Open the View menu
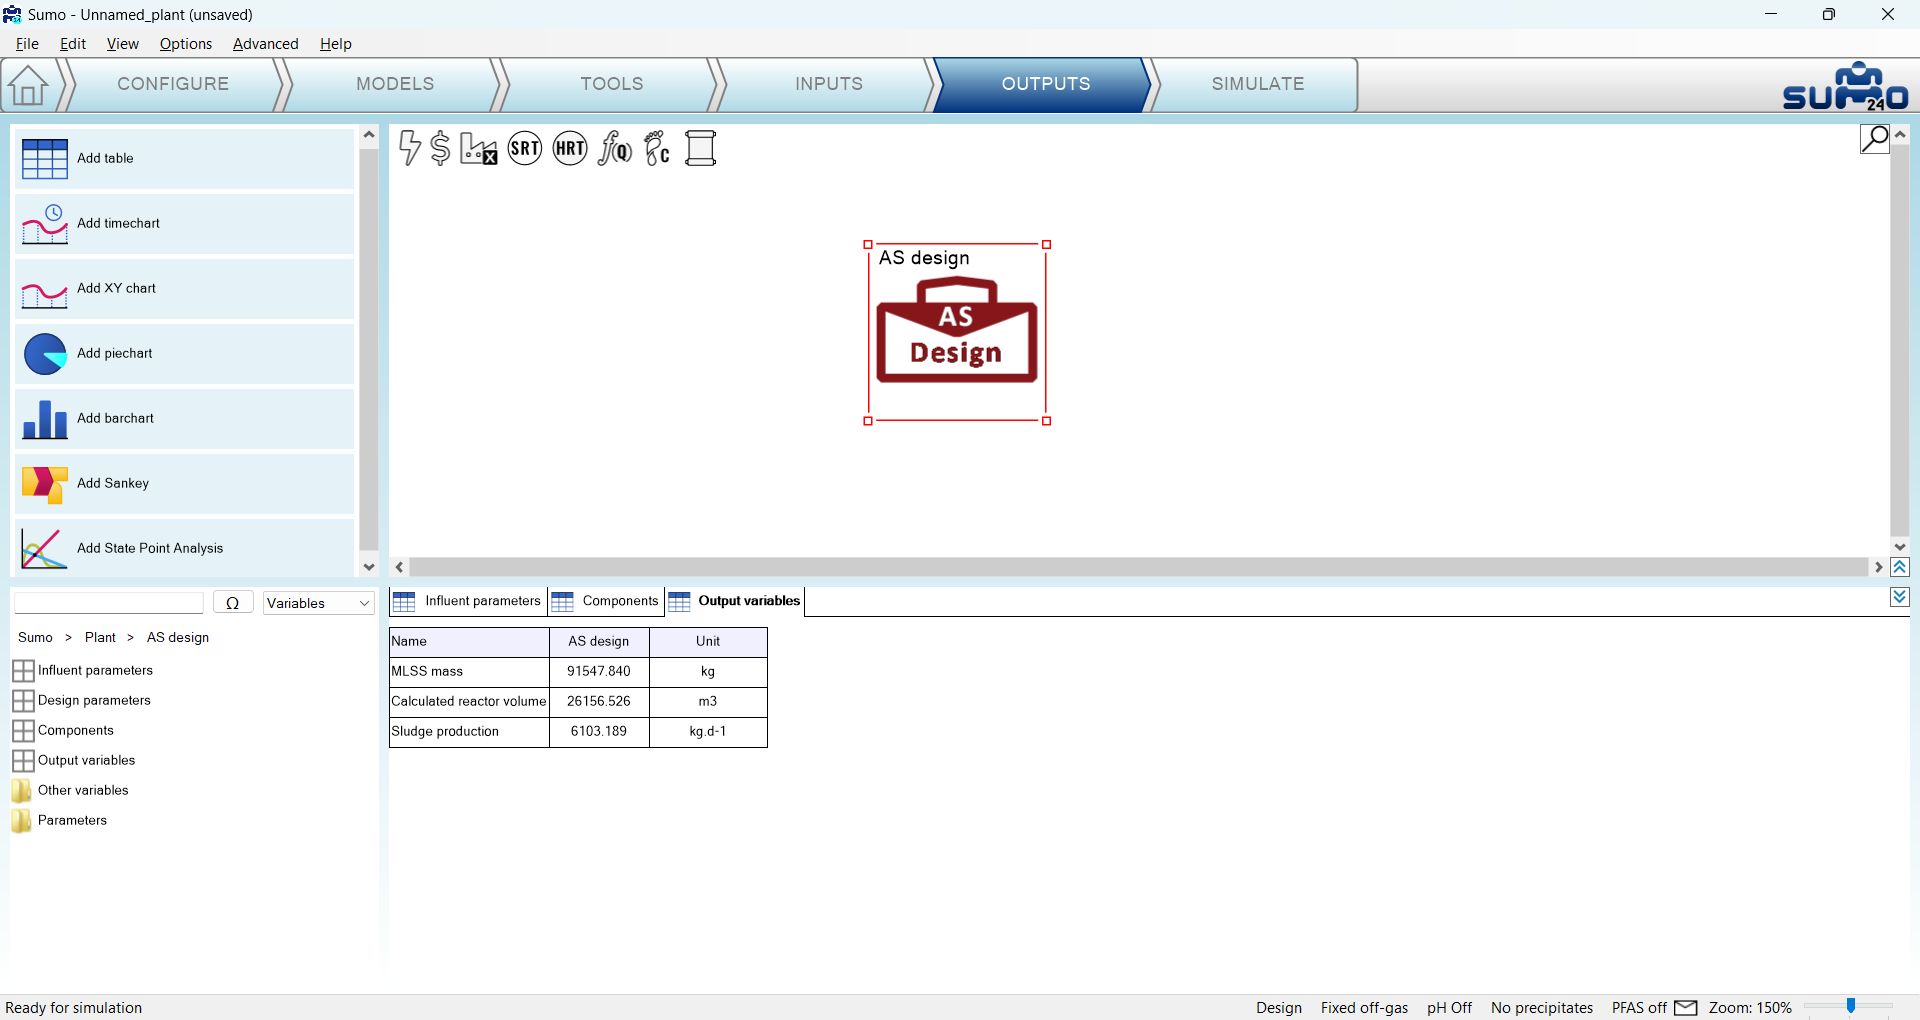The image size is (1920, 1020). [122, 44]
